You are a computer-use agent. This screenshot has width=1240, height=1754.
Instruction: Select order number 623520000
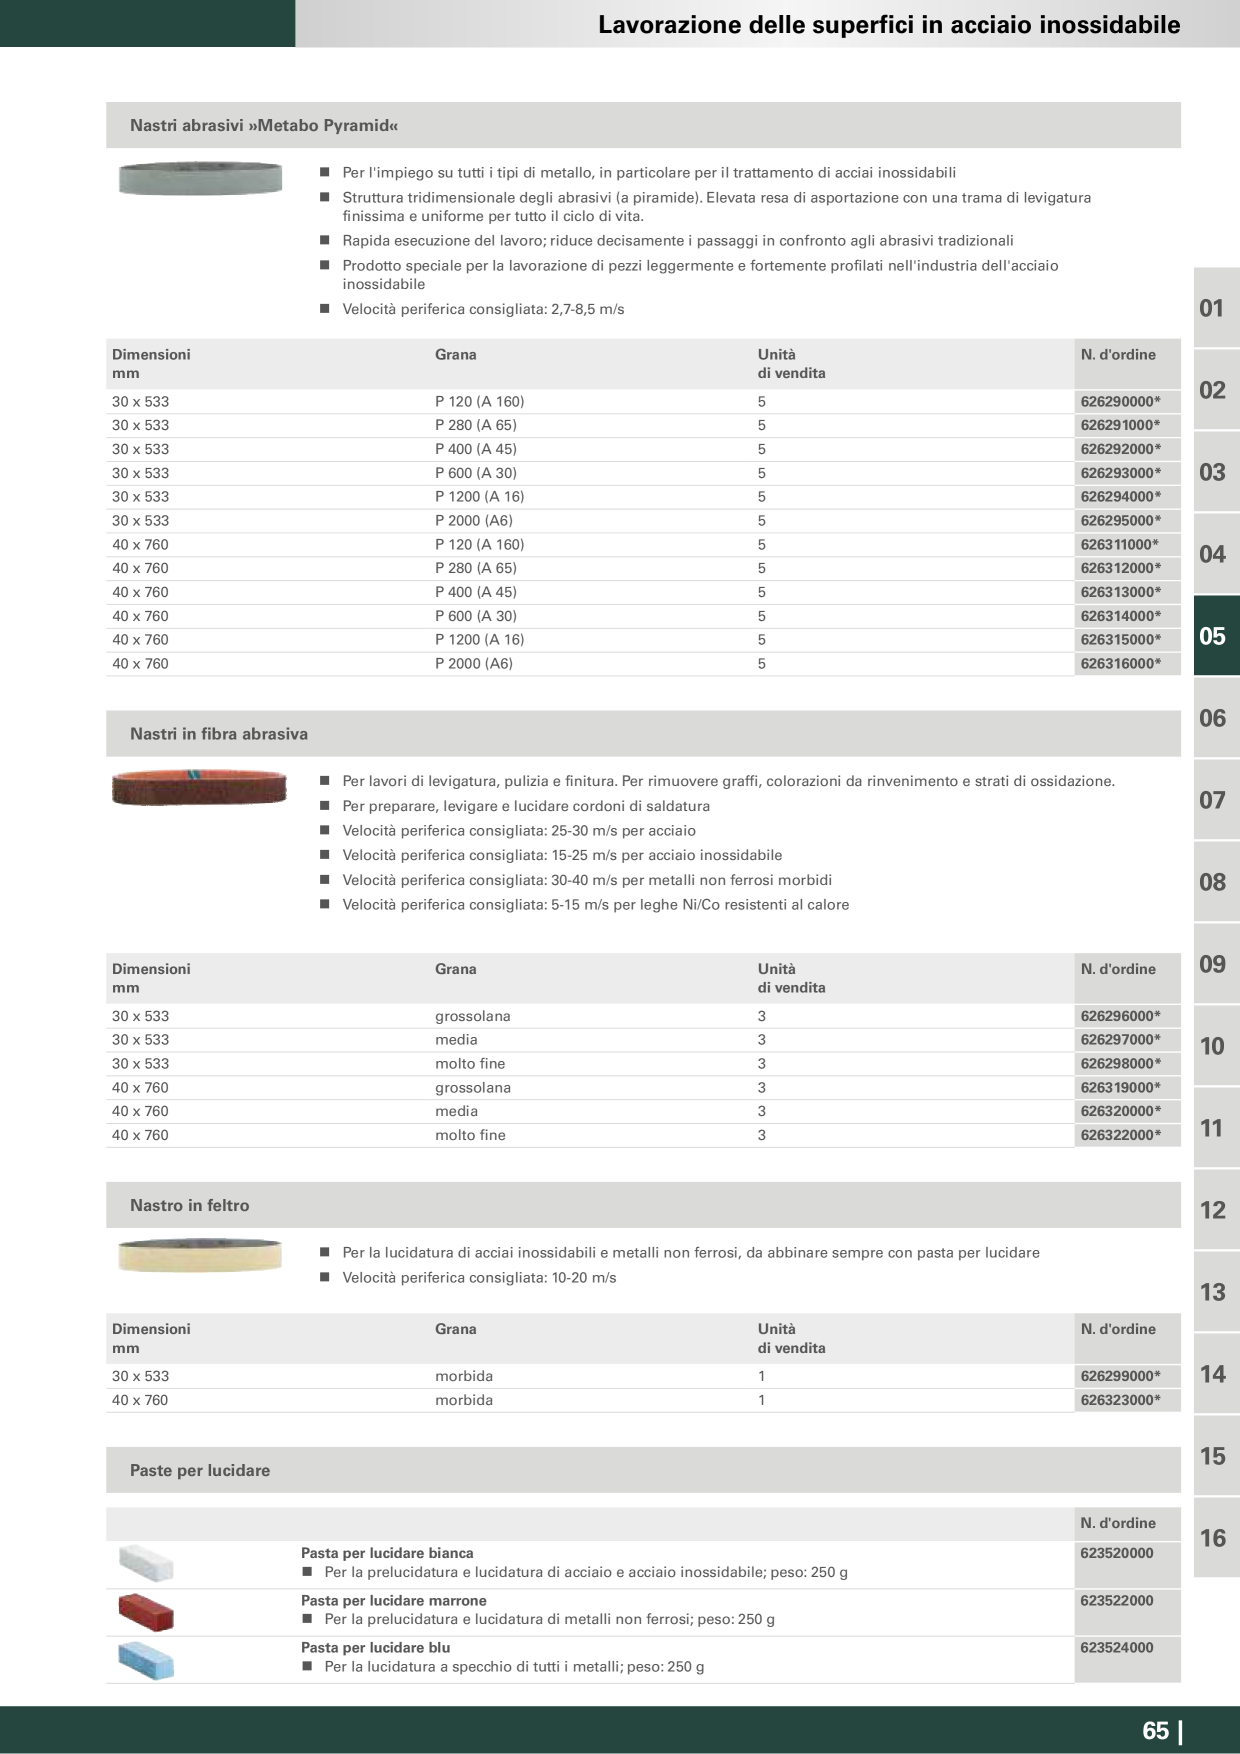click(x=1117, y=1553)
